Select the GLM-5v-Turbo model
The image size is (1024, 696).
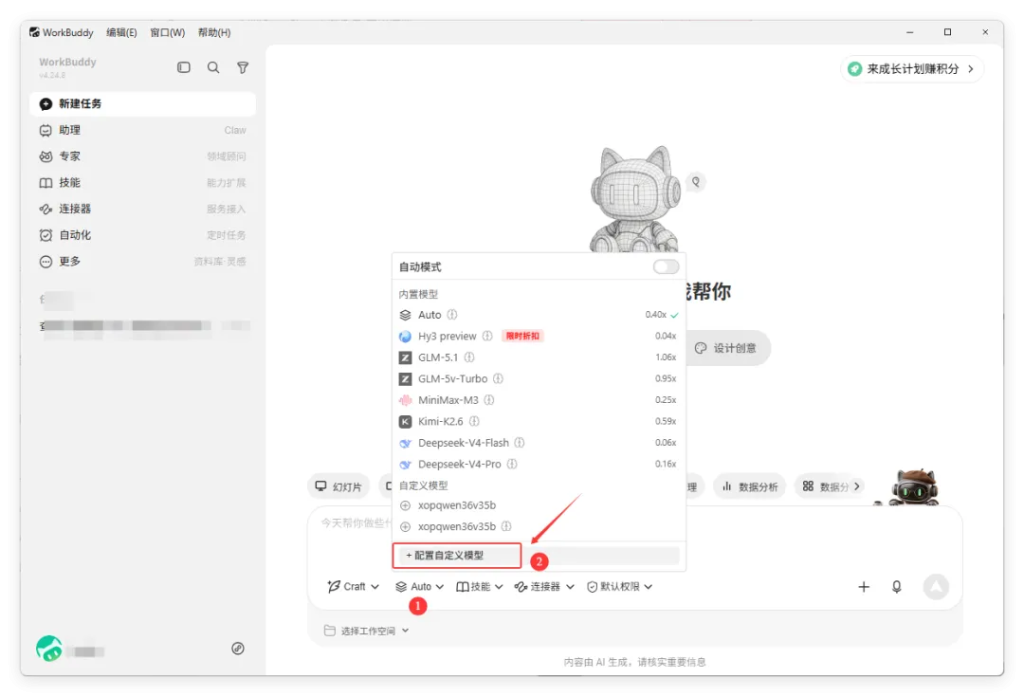coord(539,379)
